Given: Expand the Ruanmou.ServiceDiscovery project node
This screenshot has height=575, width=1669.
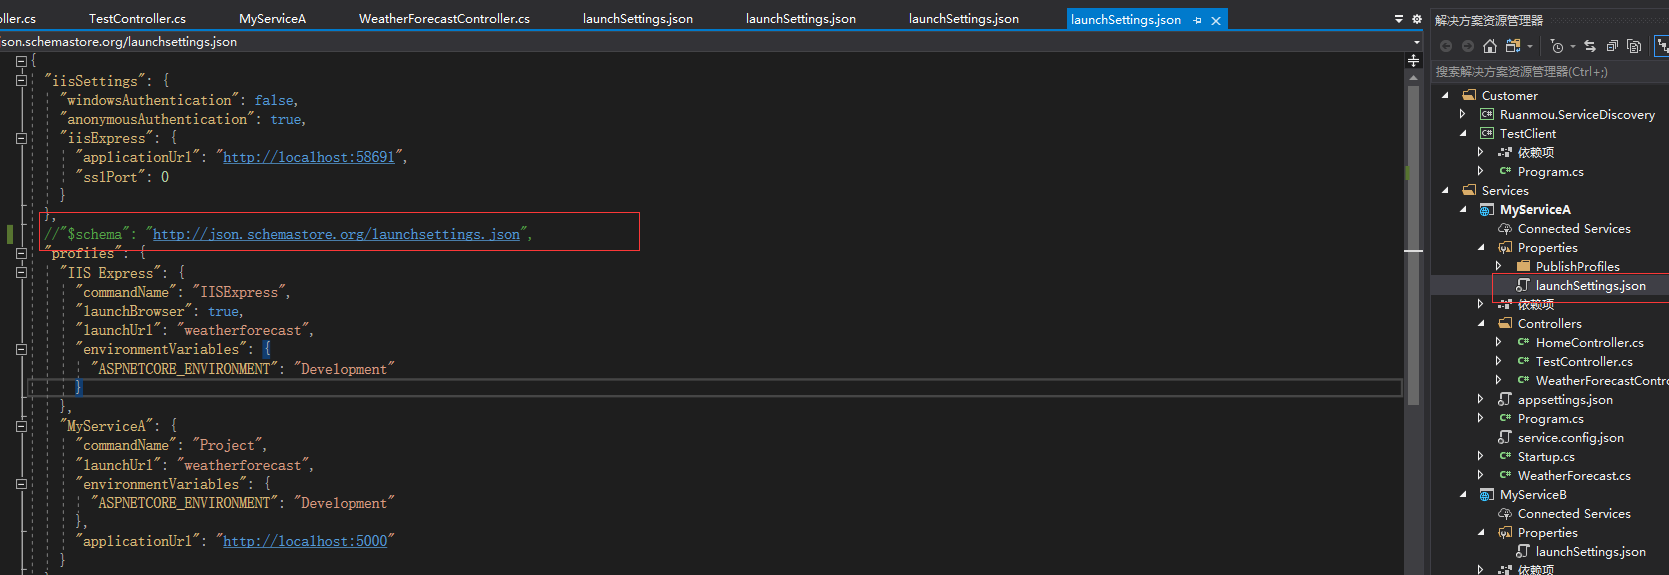Looking at the screenshot, I should pos(1463,115).
